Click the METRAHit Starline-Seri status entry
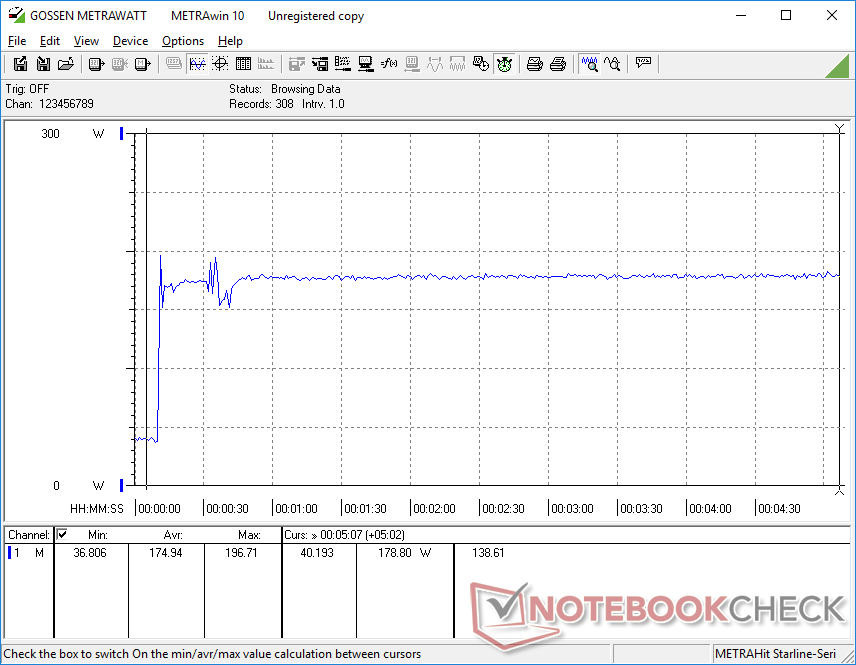856x665 pixels. [775, 654]
